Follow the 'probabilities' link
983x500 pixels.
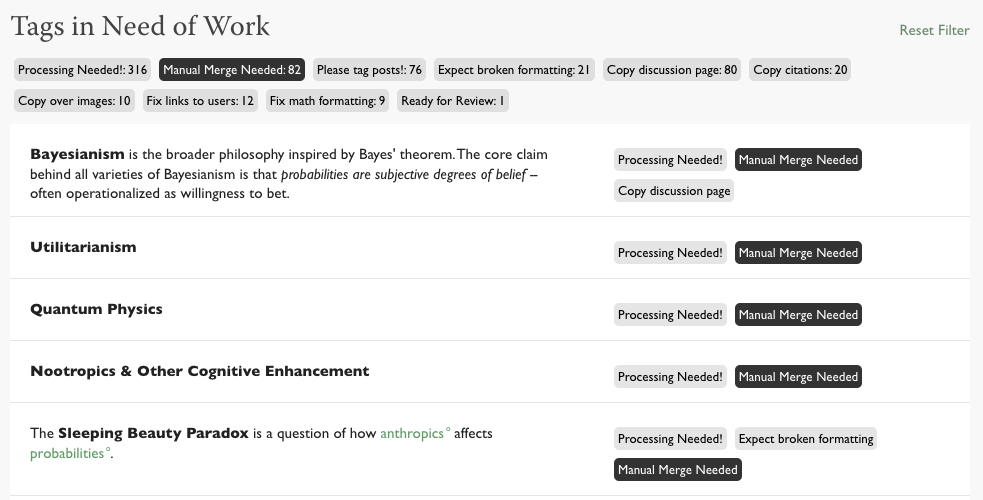[x=67, y=453]
